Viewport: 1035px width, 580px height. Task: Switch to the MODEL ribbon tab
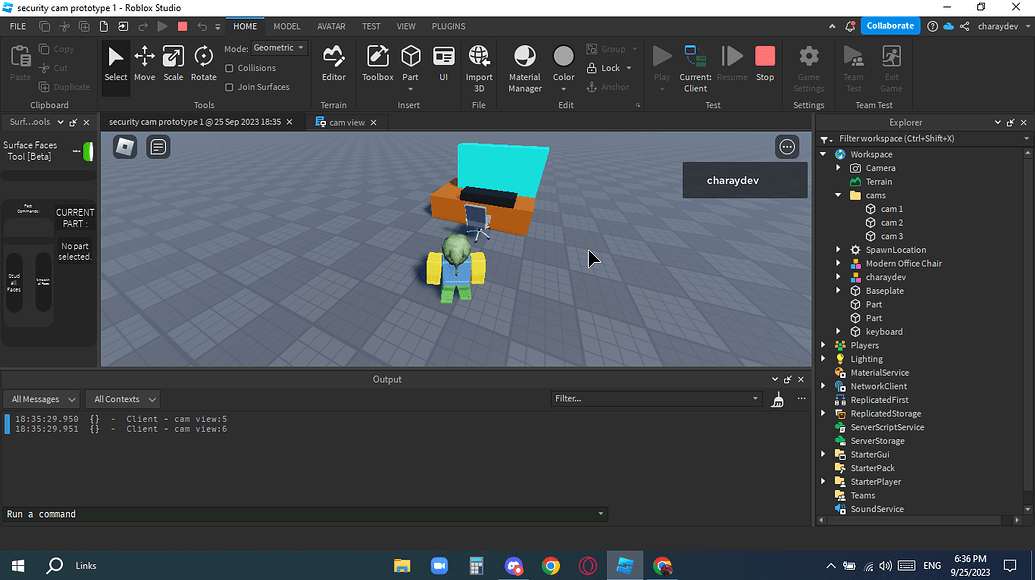tap(286, 27)
